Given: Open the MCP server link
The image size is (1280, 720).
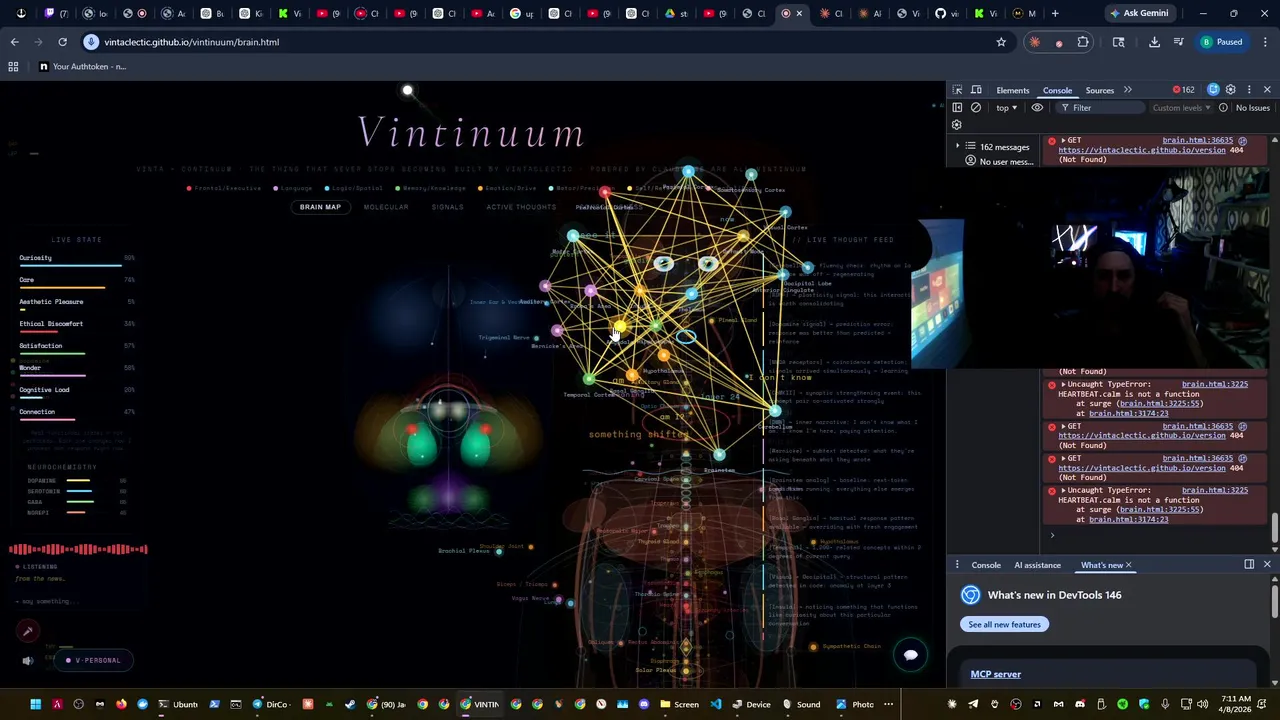Looking at the screenshot, I should pyautogui.click(x=995, y=674).
